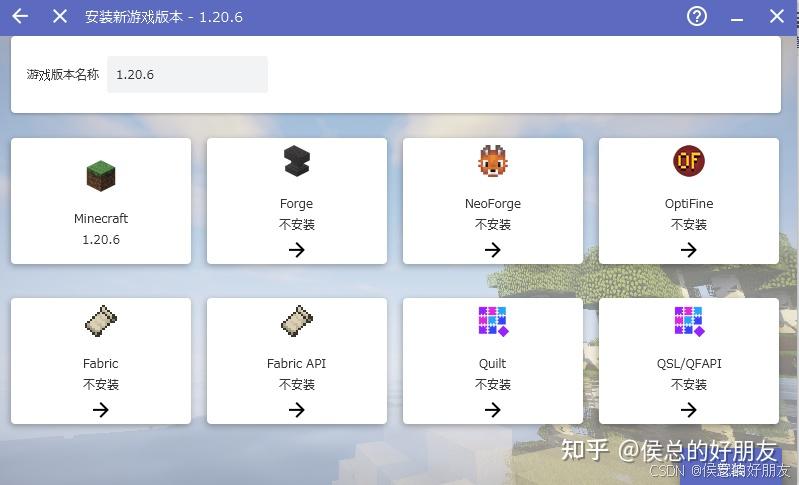This screenshot has width=799, height=485.
Task: Minimize the launcher window
Action: click(x=736, y=20)
